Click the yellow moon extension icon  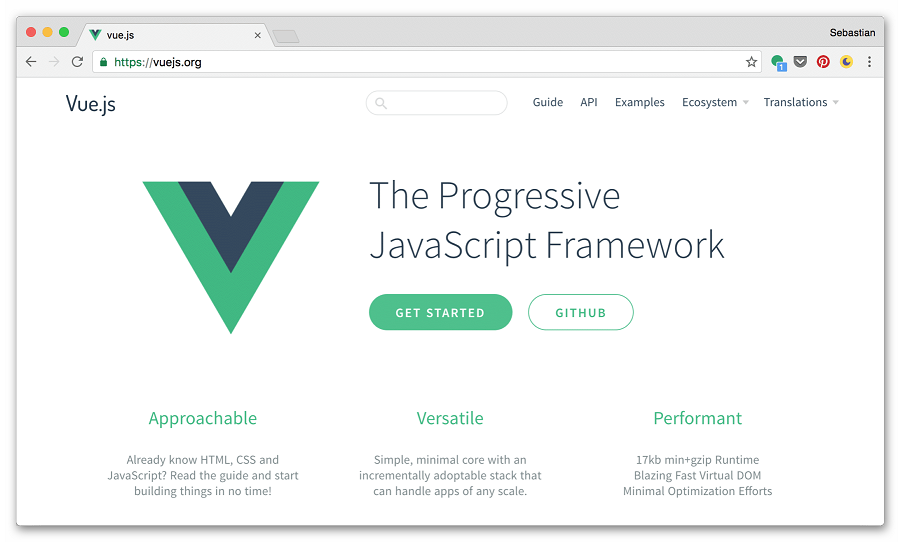[x=846, y=61]
